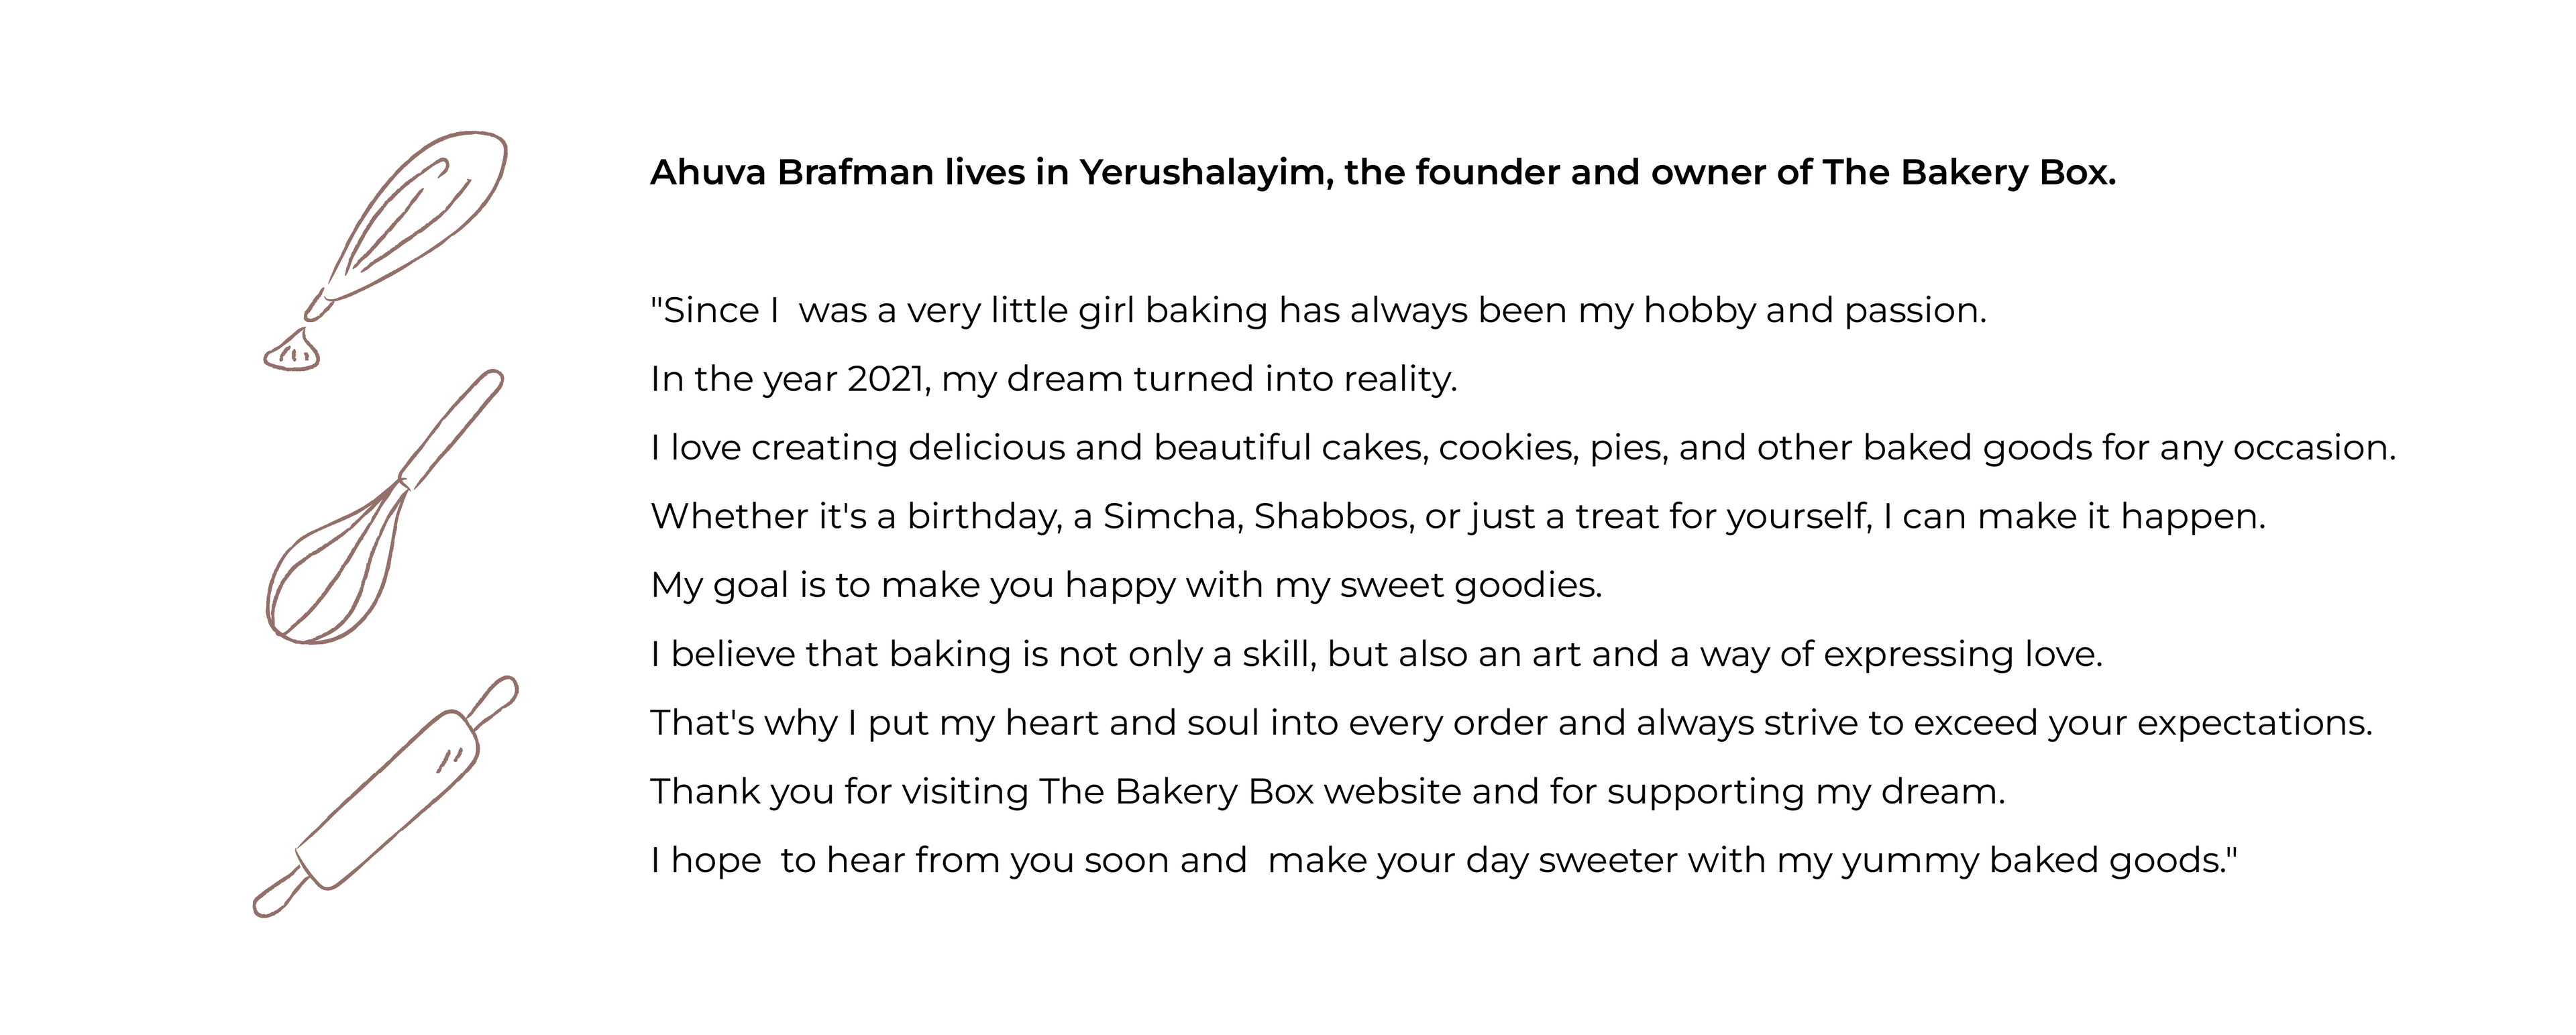
Task: Click the frosting dollop under piping bag
Action: pyautogui.click(x=292, y=350)
